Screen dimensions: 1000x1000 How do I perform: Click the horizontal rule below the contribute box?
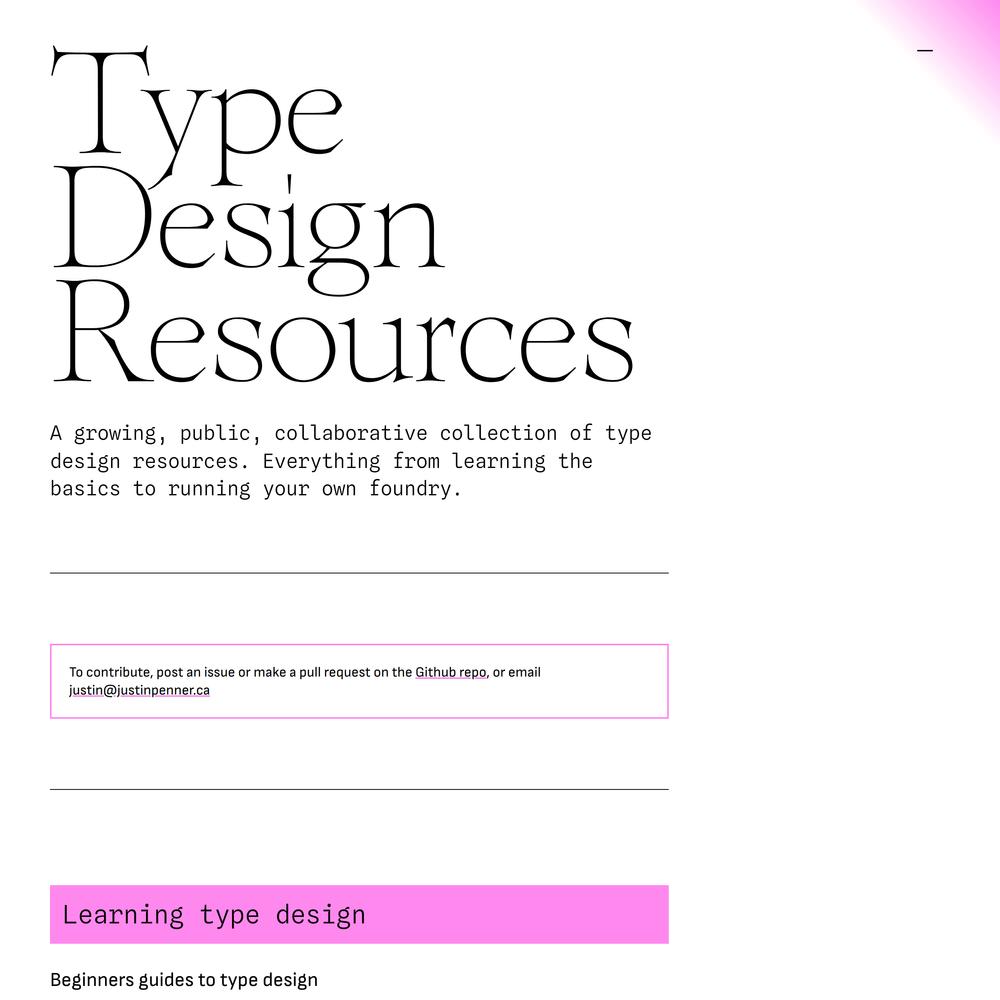point(359,789)
